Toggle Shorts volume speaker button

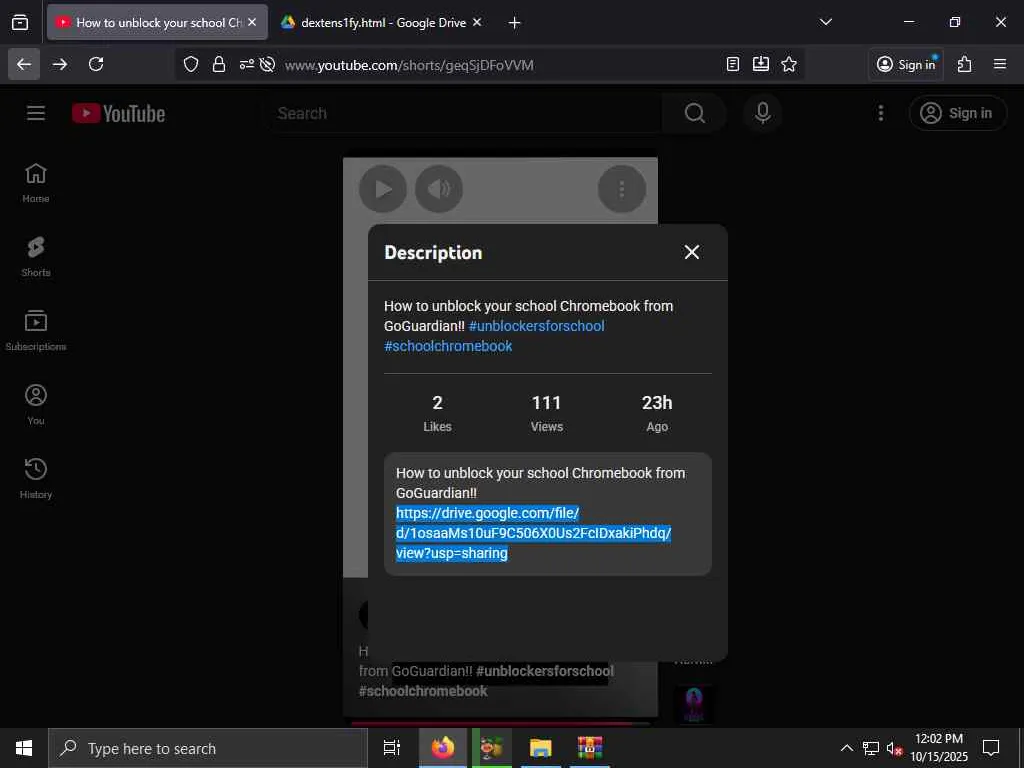pos(439,189)
